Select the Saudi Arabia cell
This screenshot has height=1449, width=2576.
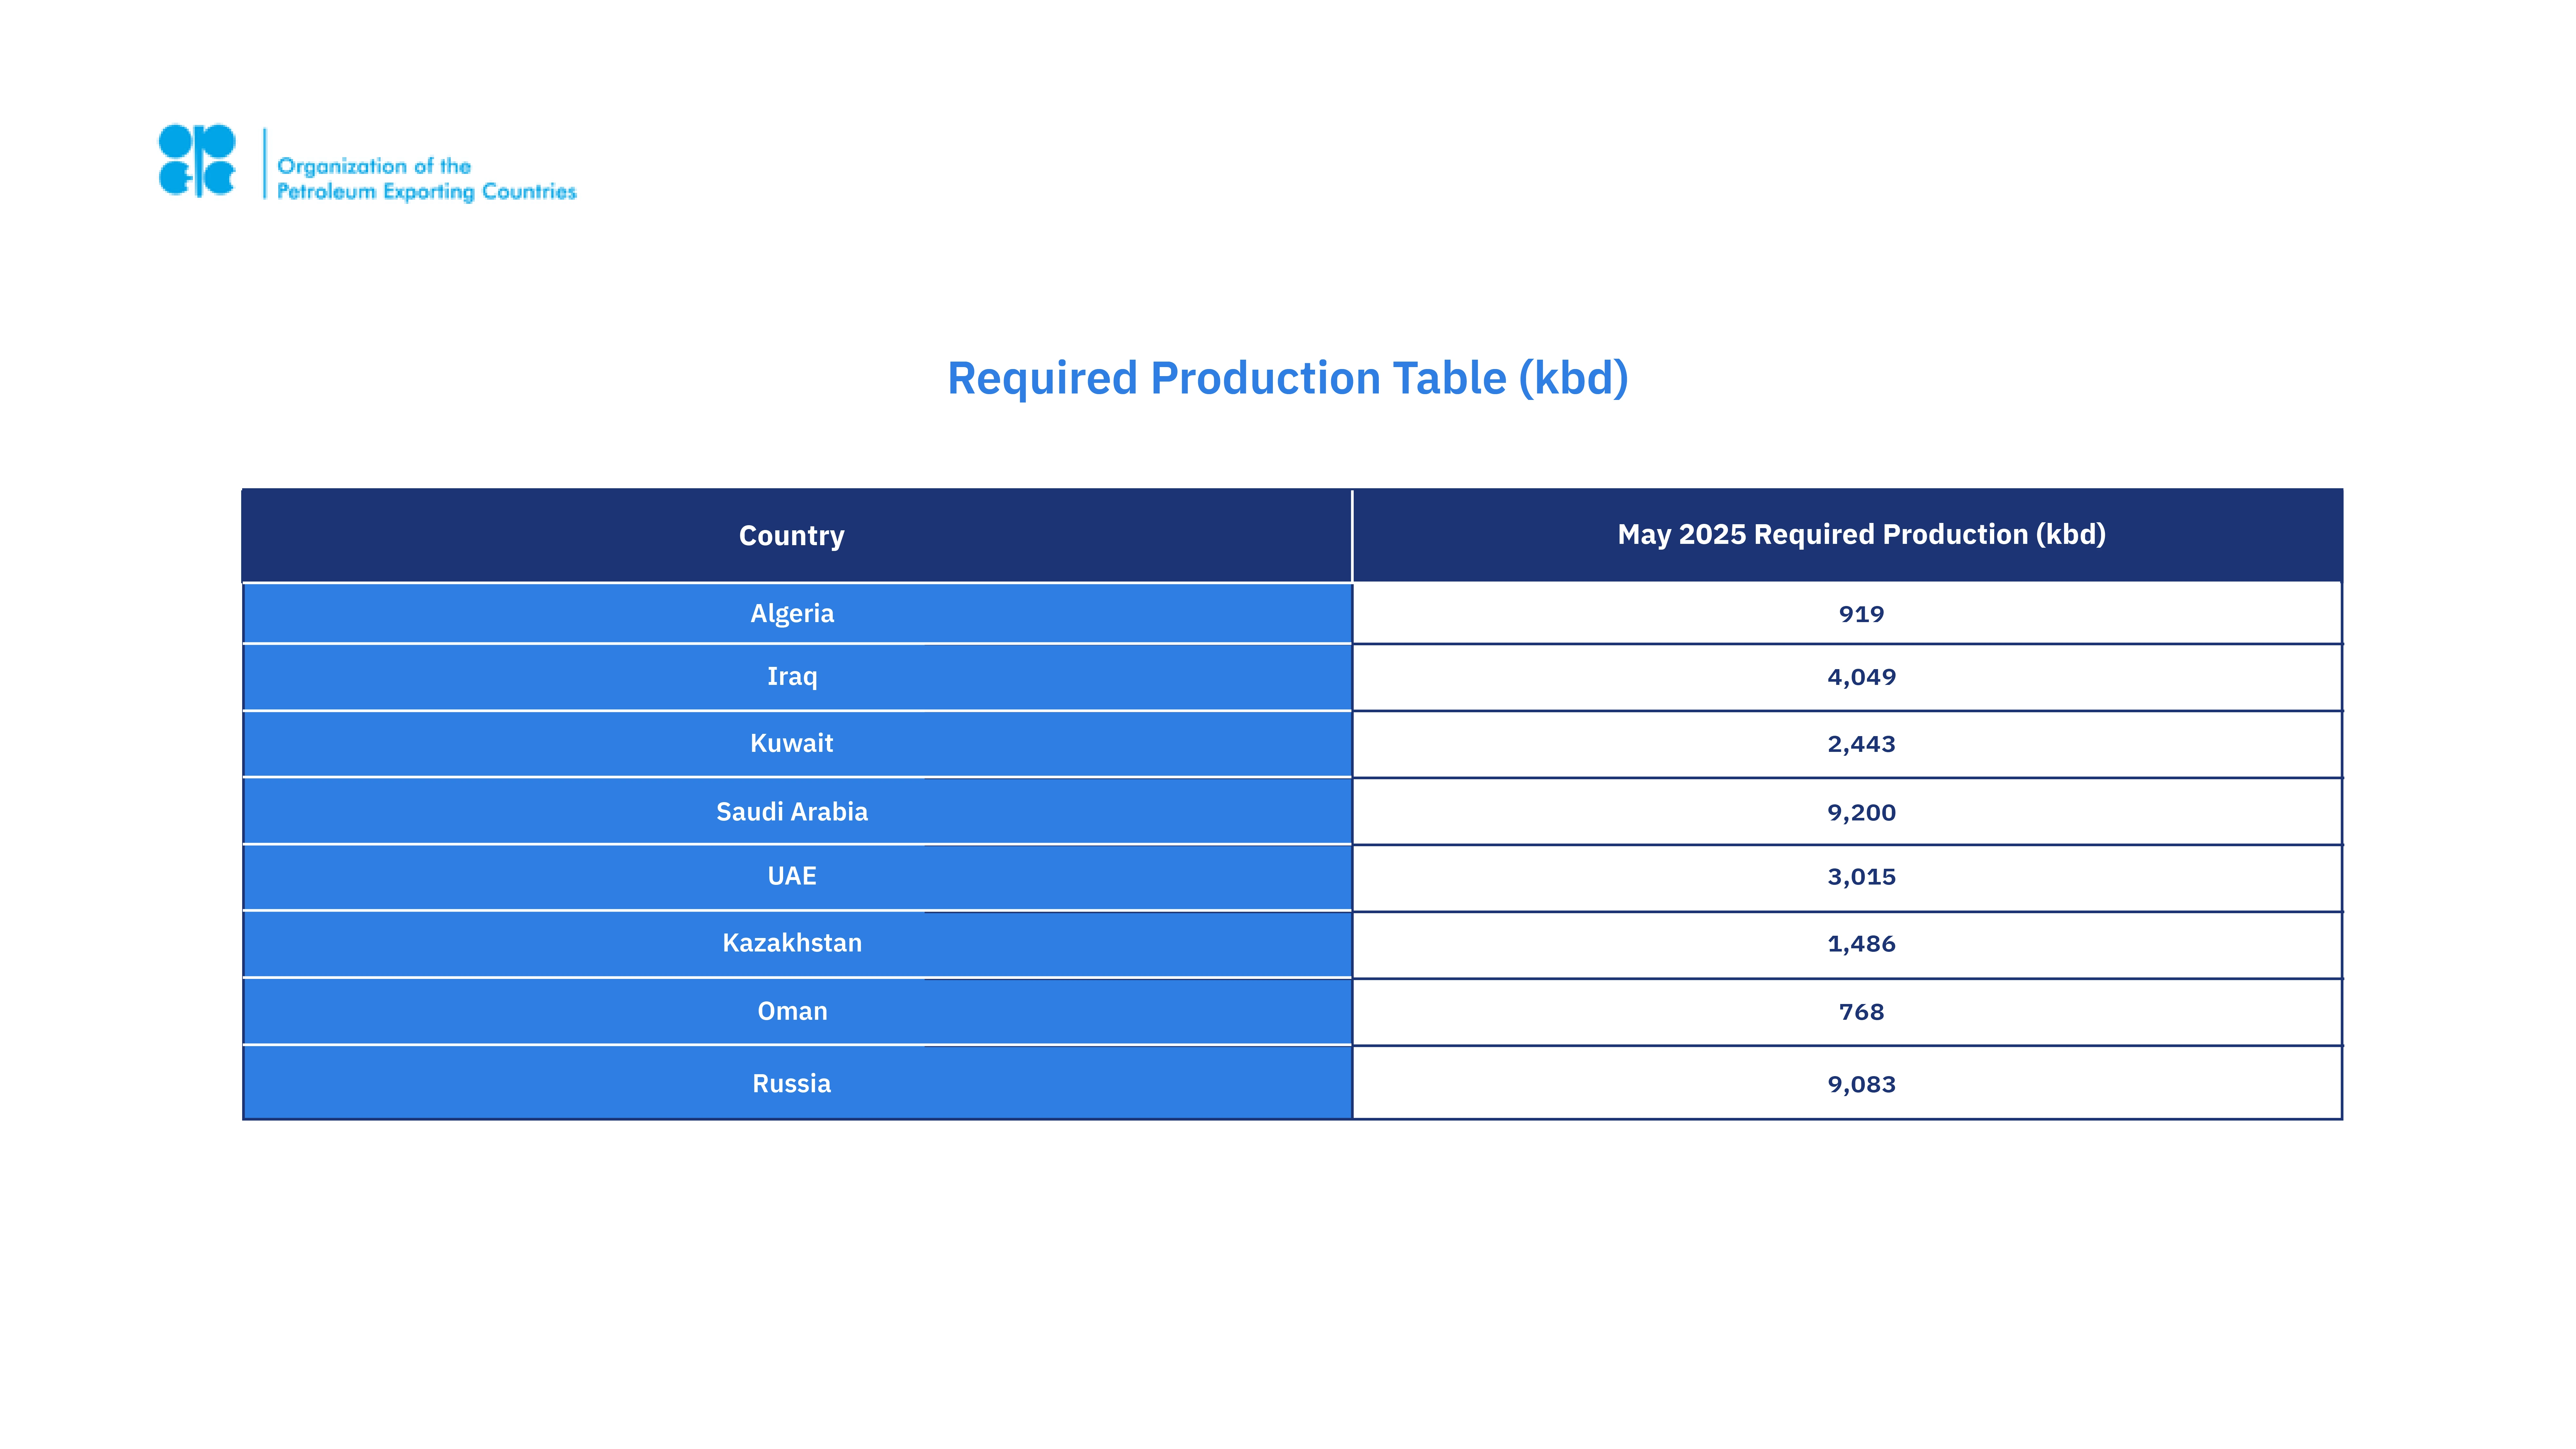point(797,811)
